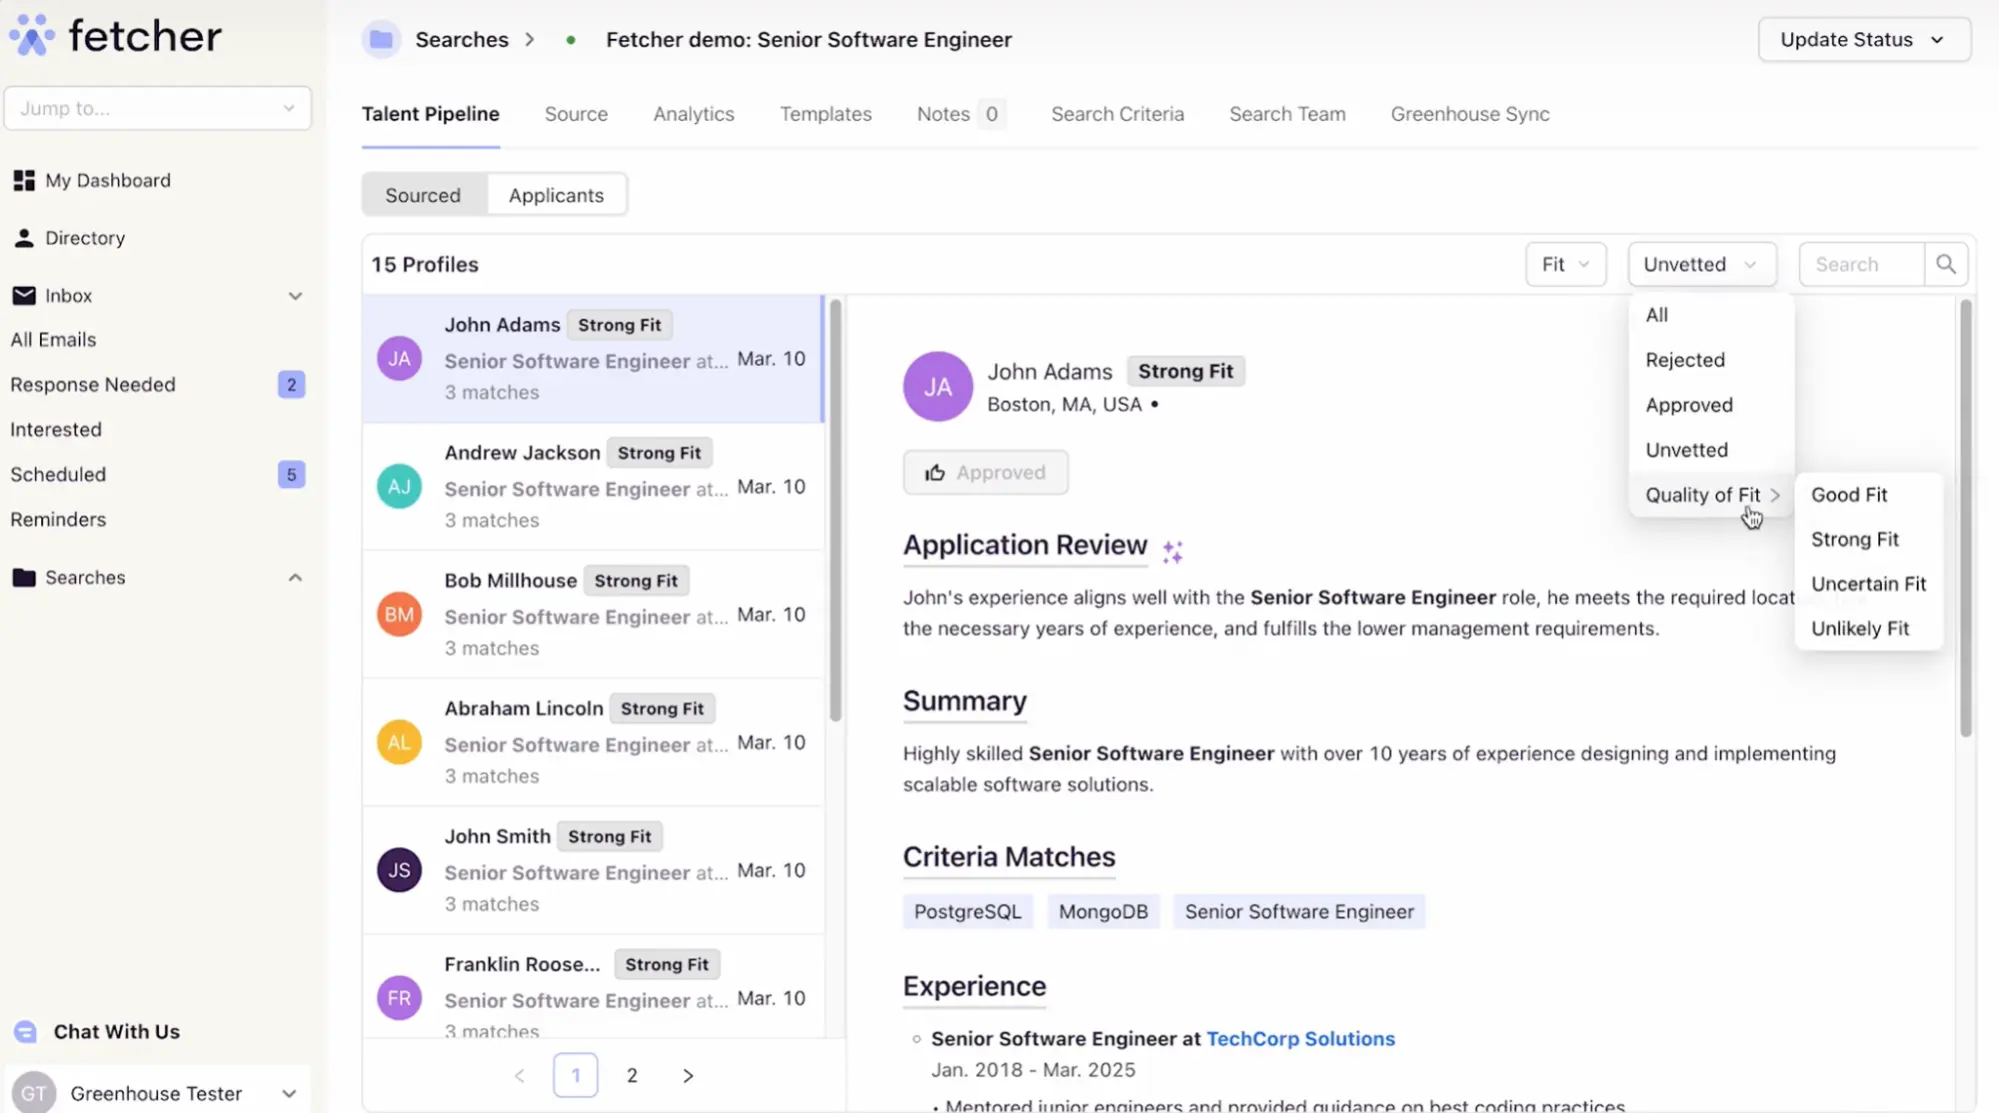Click the Searches folder icon in sidebar
The height and width of the screenshot is (1113, 1999).
(x=22, y=577)
